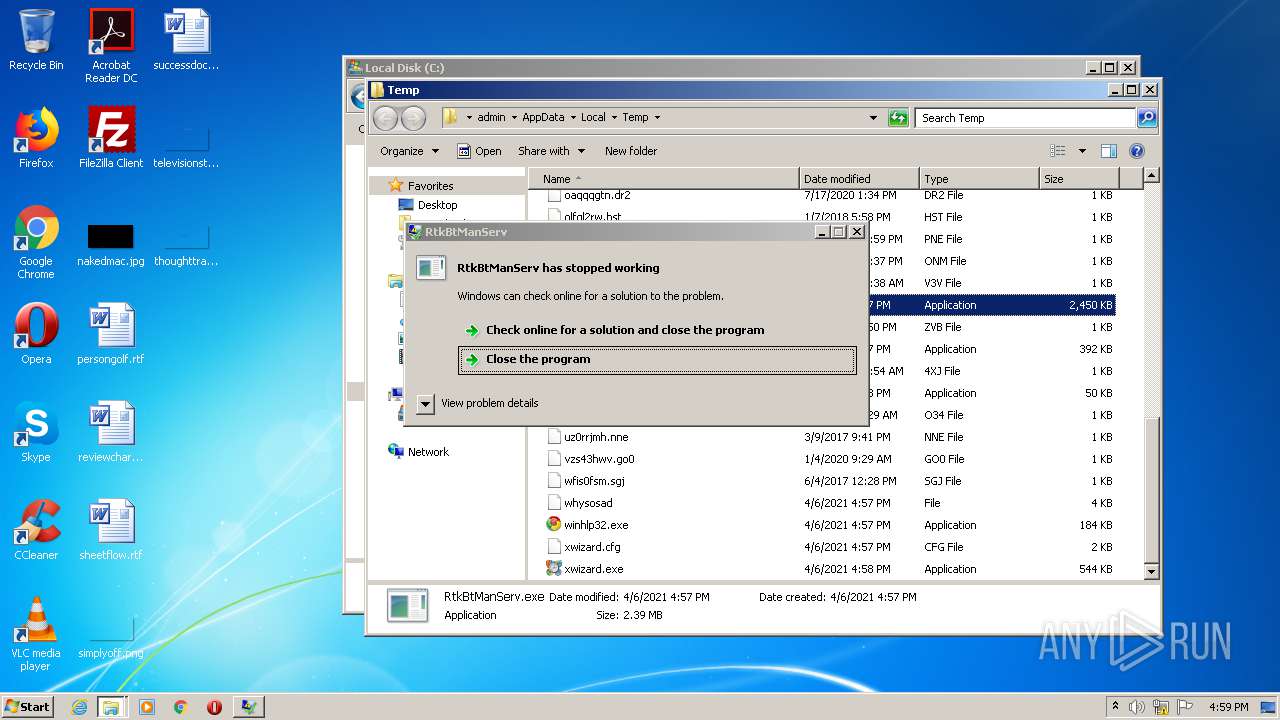Image resolution: width=1280 pixels, height=720 pixels.
Task: Open the change view dropdown arrow
Action: (x=1082, y=151)
